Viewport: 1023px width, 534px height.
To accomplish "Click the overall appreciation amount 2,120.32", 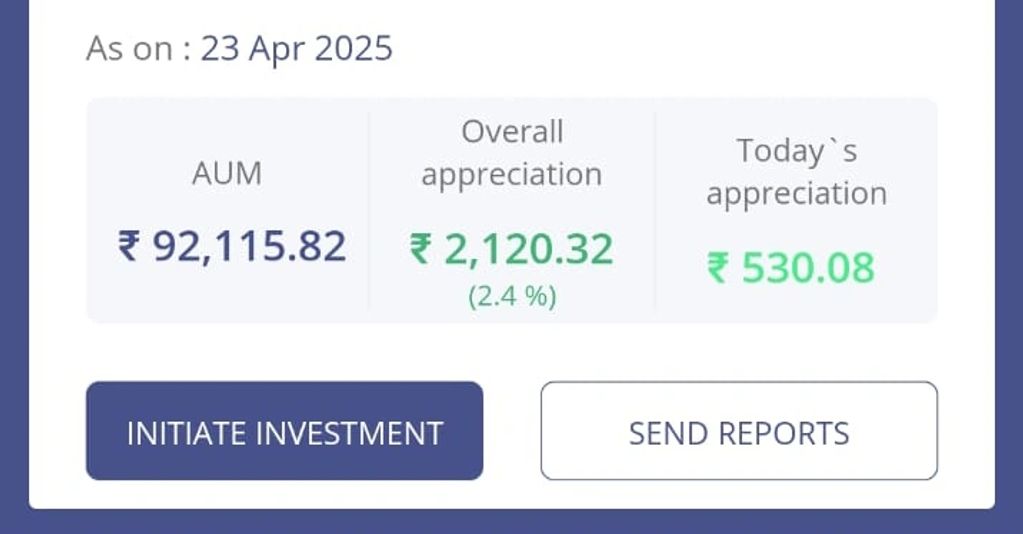I will [528, 250].
